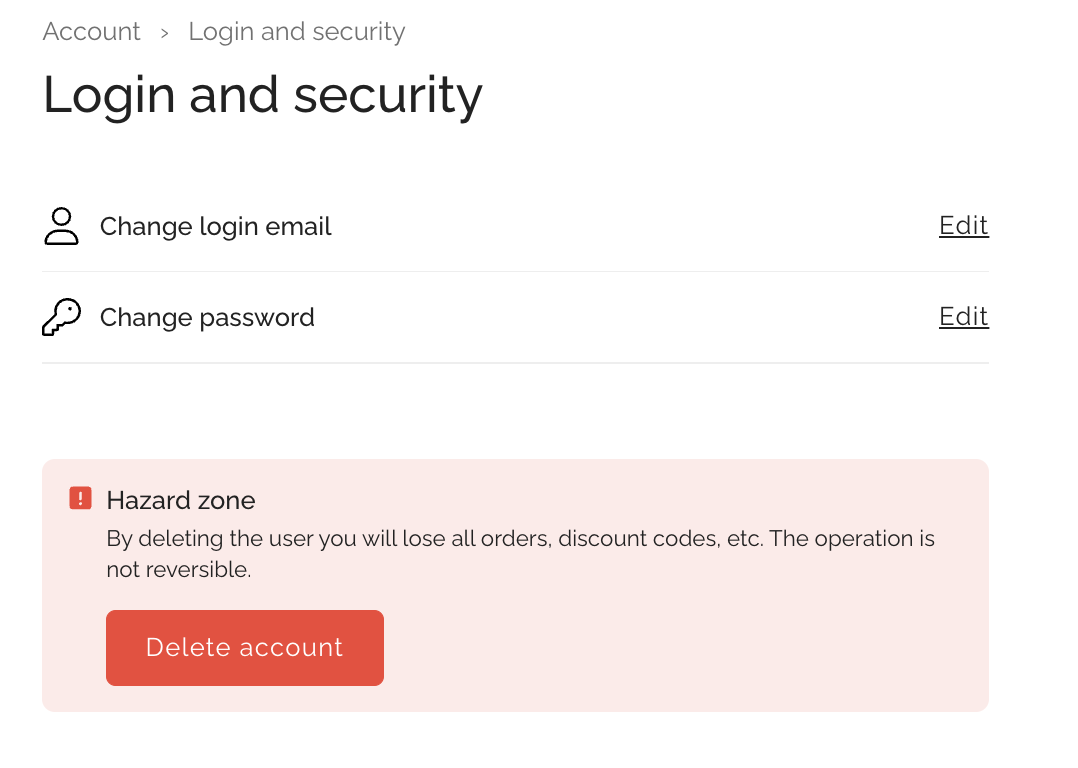Edit the login email
Image resolution: width=1078 pixels, height=768 pixels.
(x=963, y=226)
